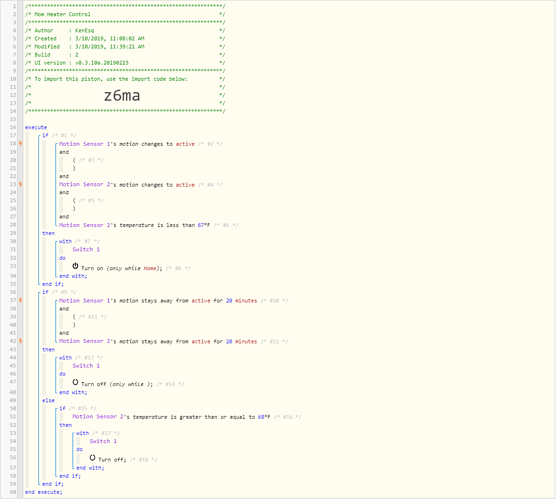The image size is (559, 500).
Task: Click the lightning bolt icon on line 23
Action: point(21,184)
